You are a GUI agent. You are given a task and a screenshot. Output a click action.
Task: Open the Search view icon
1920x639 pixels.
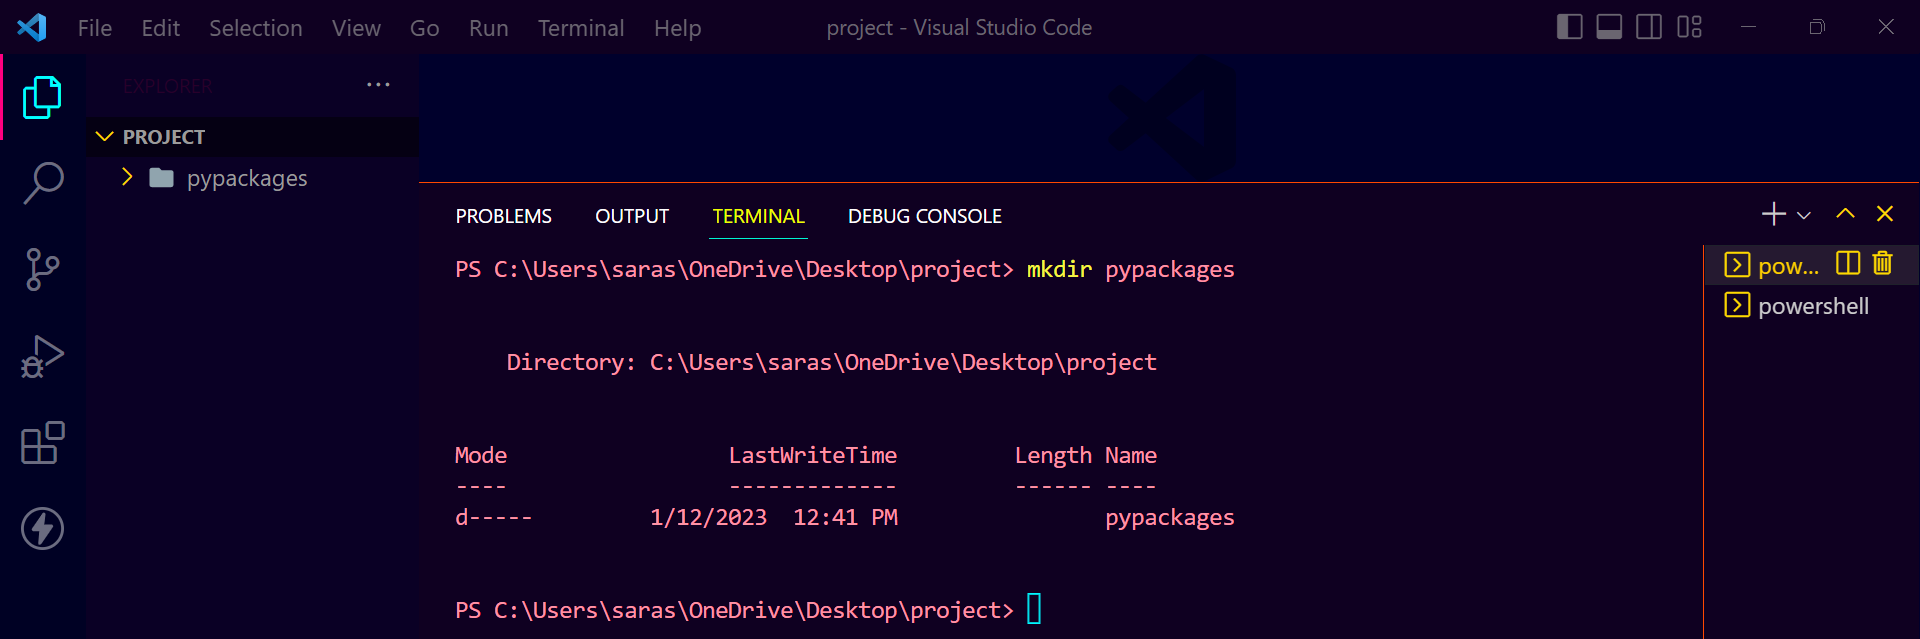[x=42, y=183]
